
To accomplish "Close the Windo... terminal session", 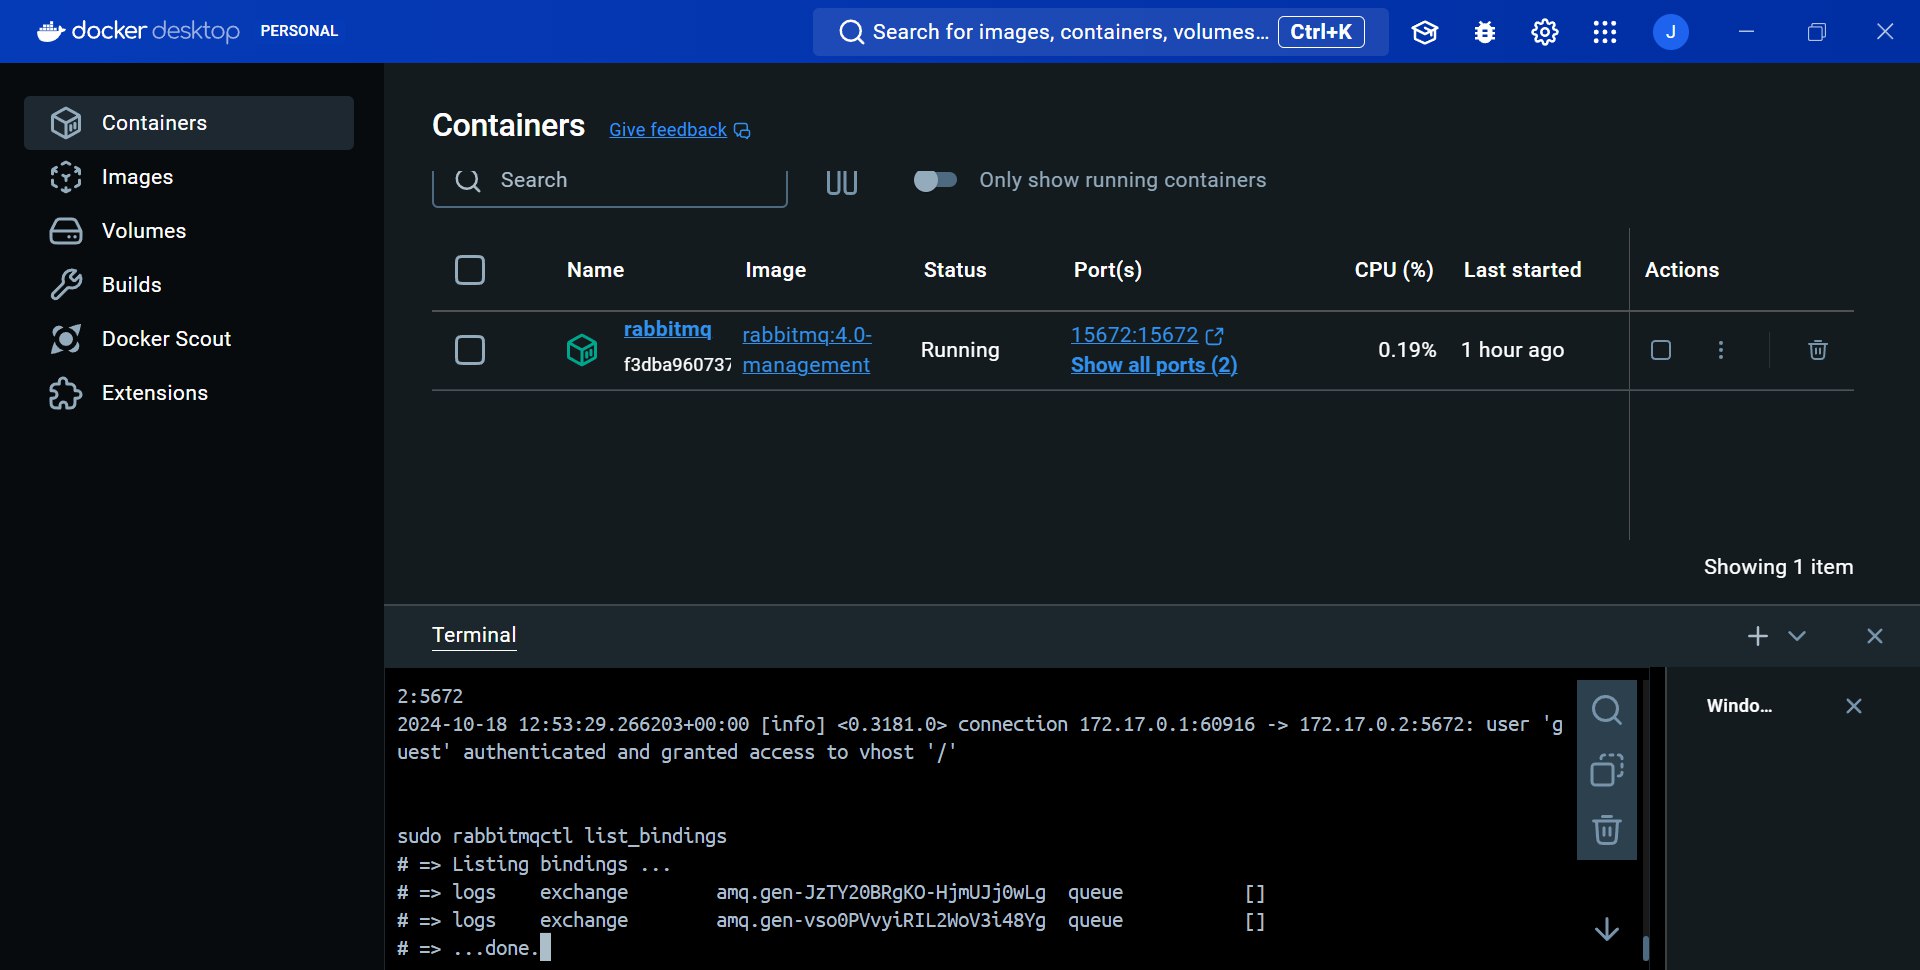I will click(1854, 706).
